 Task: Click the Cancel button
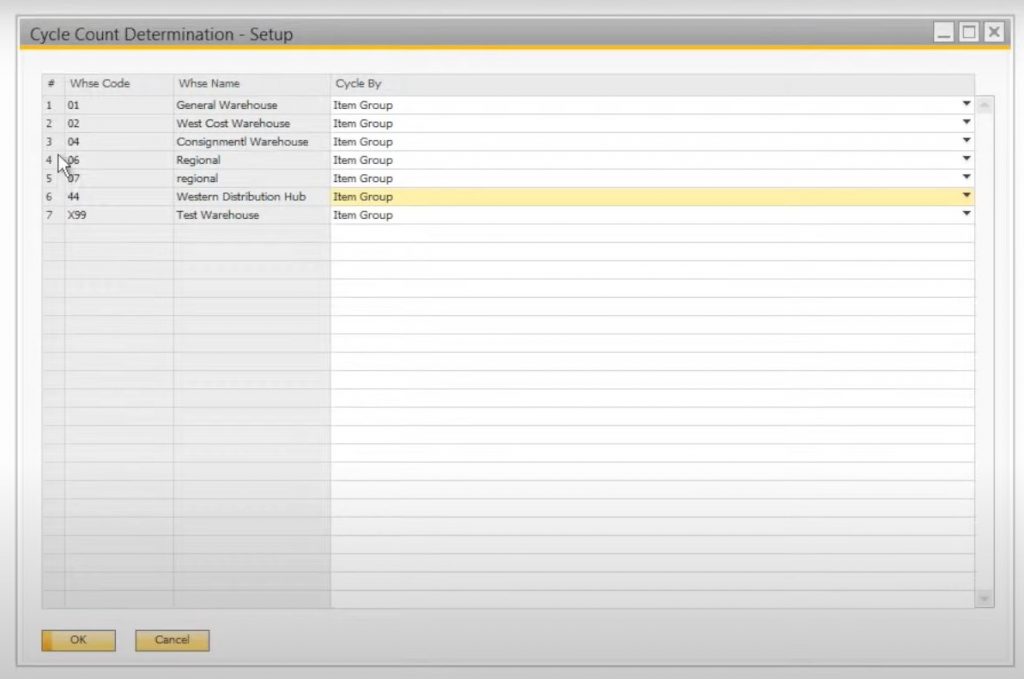coord(171,640)
